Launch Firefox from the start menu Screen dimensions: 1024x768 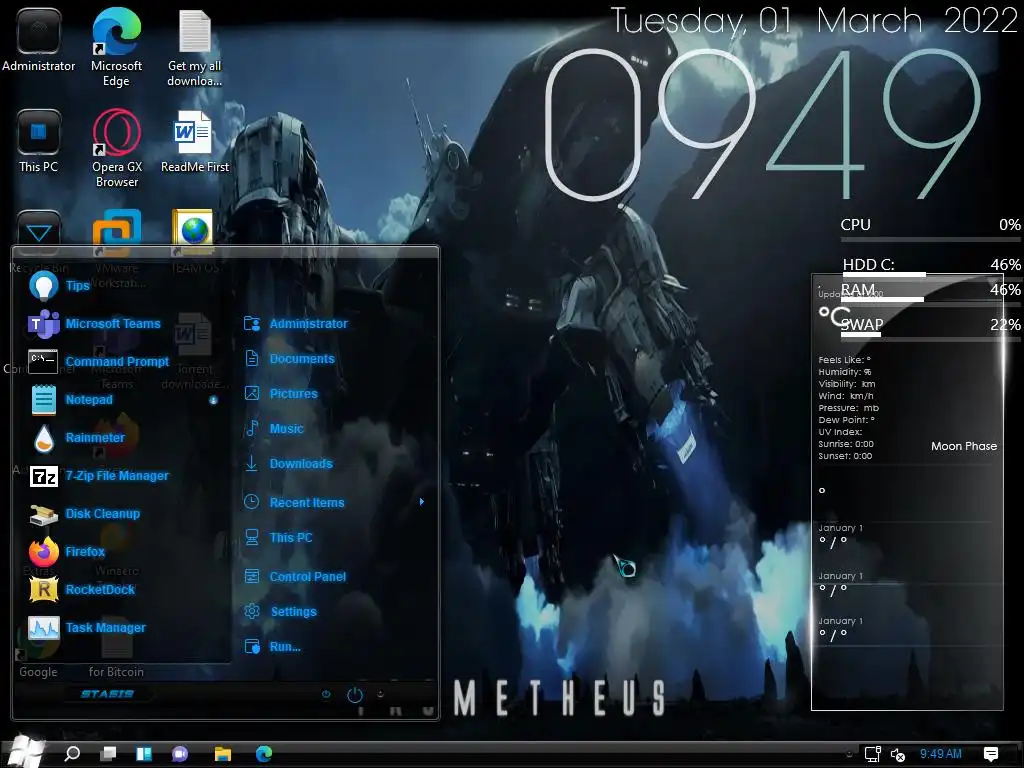[x=67, y=552]
